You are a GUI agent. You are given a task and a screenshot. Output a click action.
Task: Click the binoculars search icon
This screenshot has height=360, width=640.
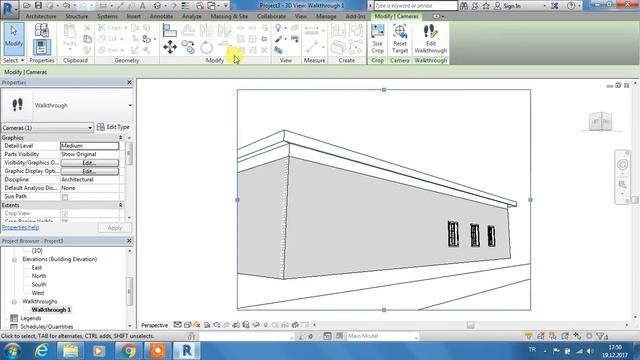464,6
